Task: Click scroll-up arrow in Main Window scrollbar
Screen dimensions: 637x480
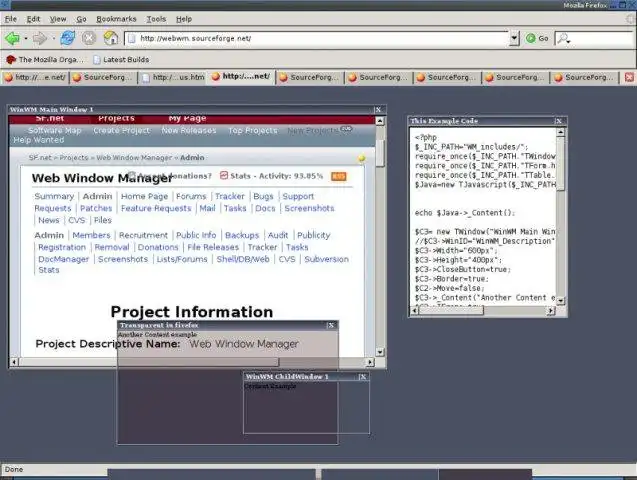Action: point(380,121)
